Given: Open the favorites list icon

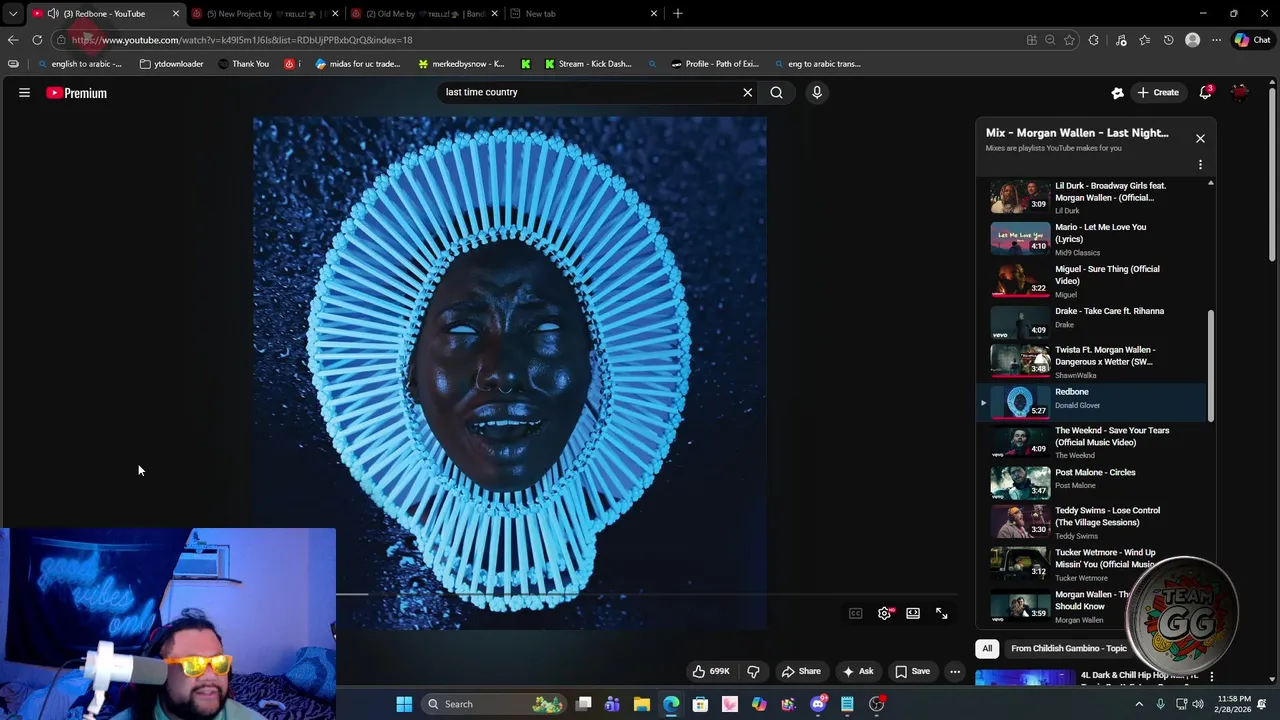Looking at the screenshot, I should coord(1144,40).
